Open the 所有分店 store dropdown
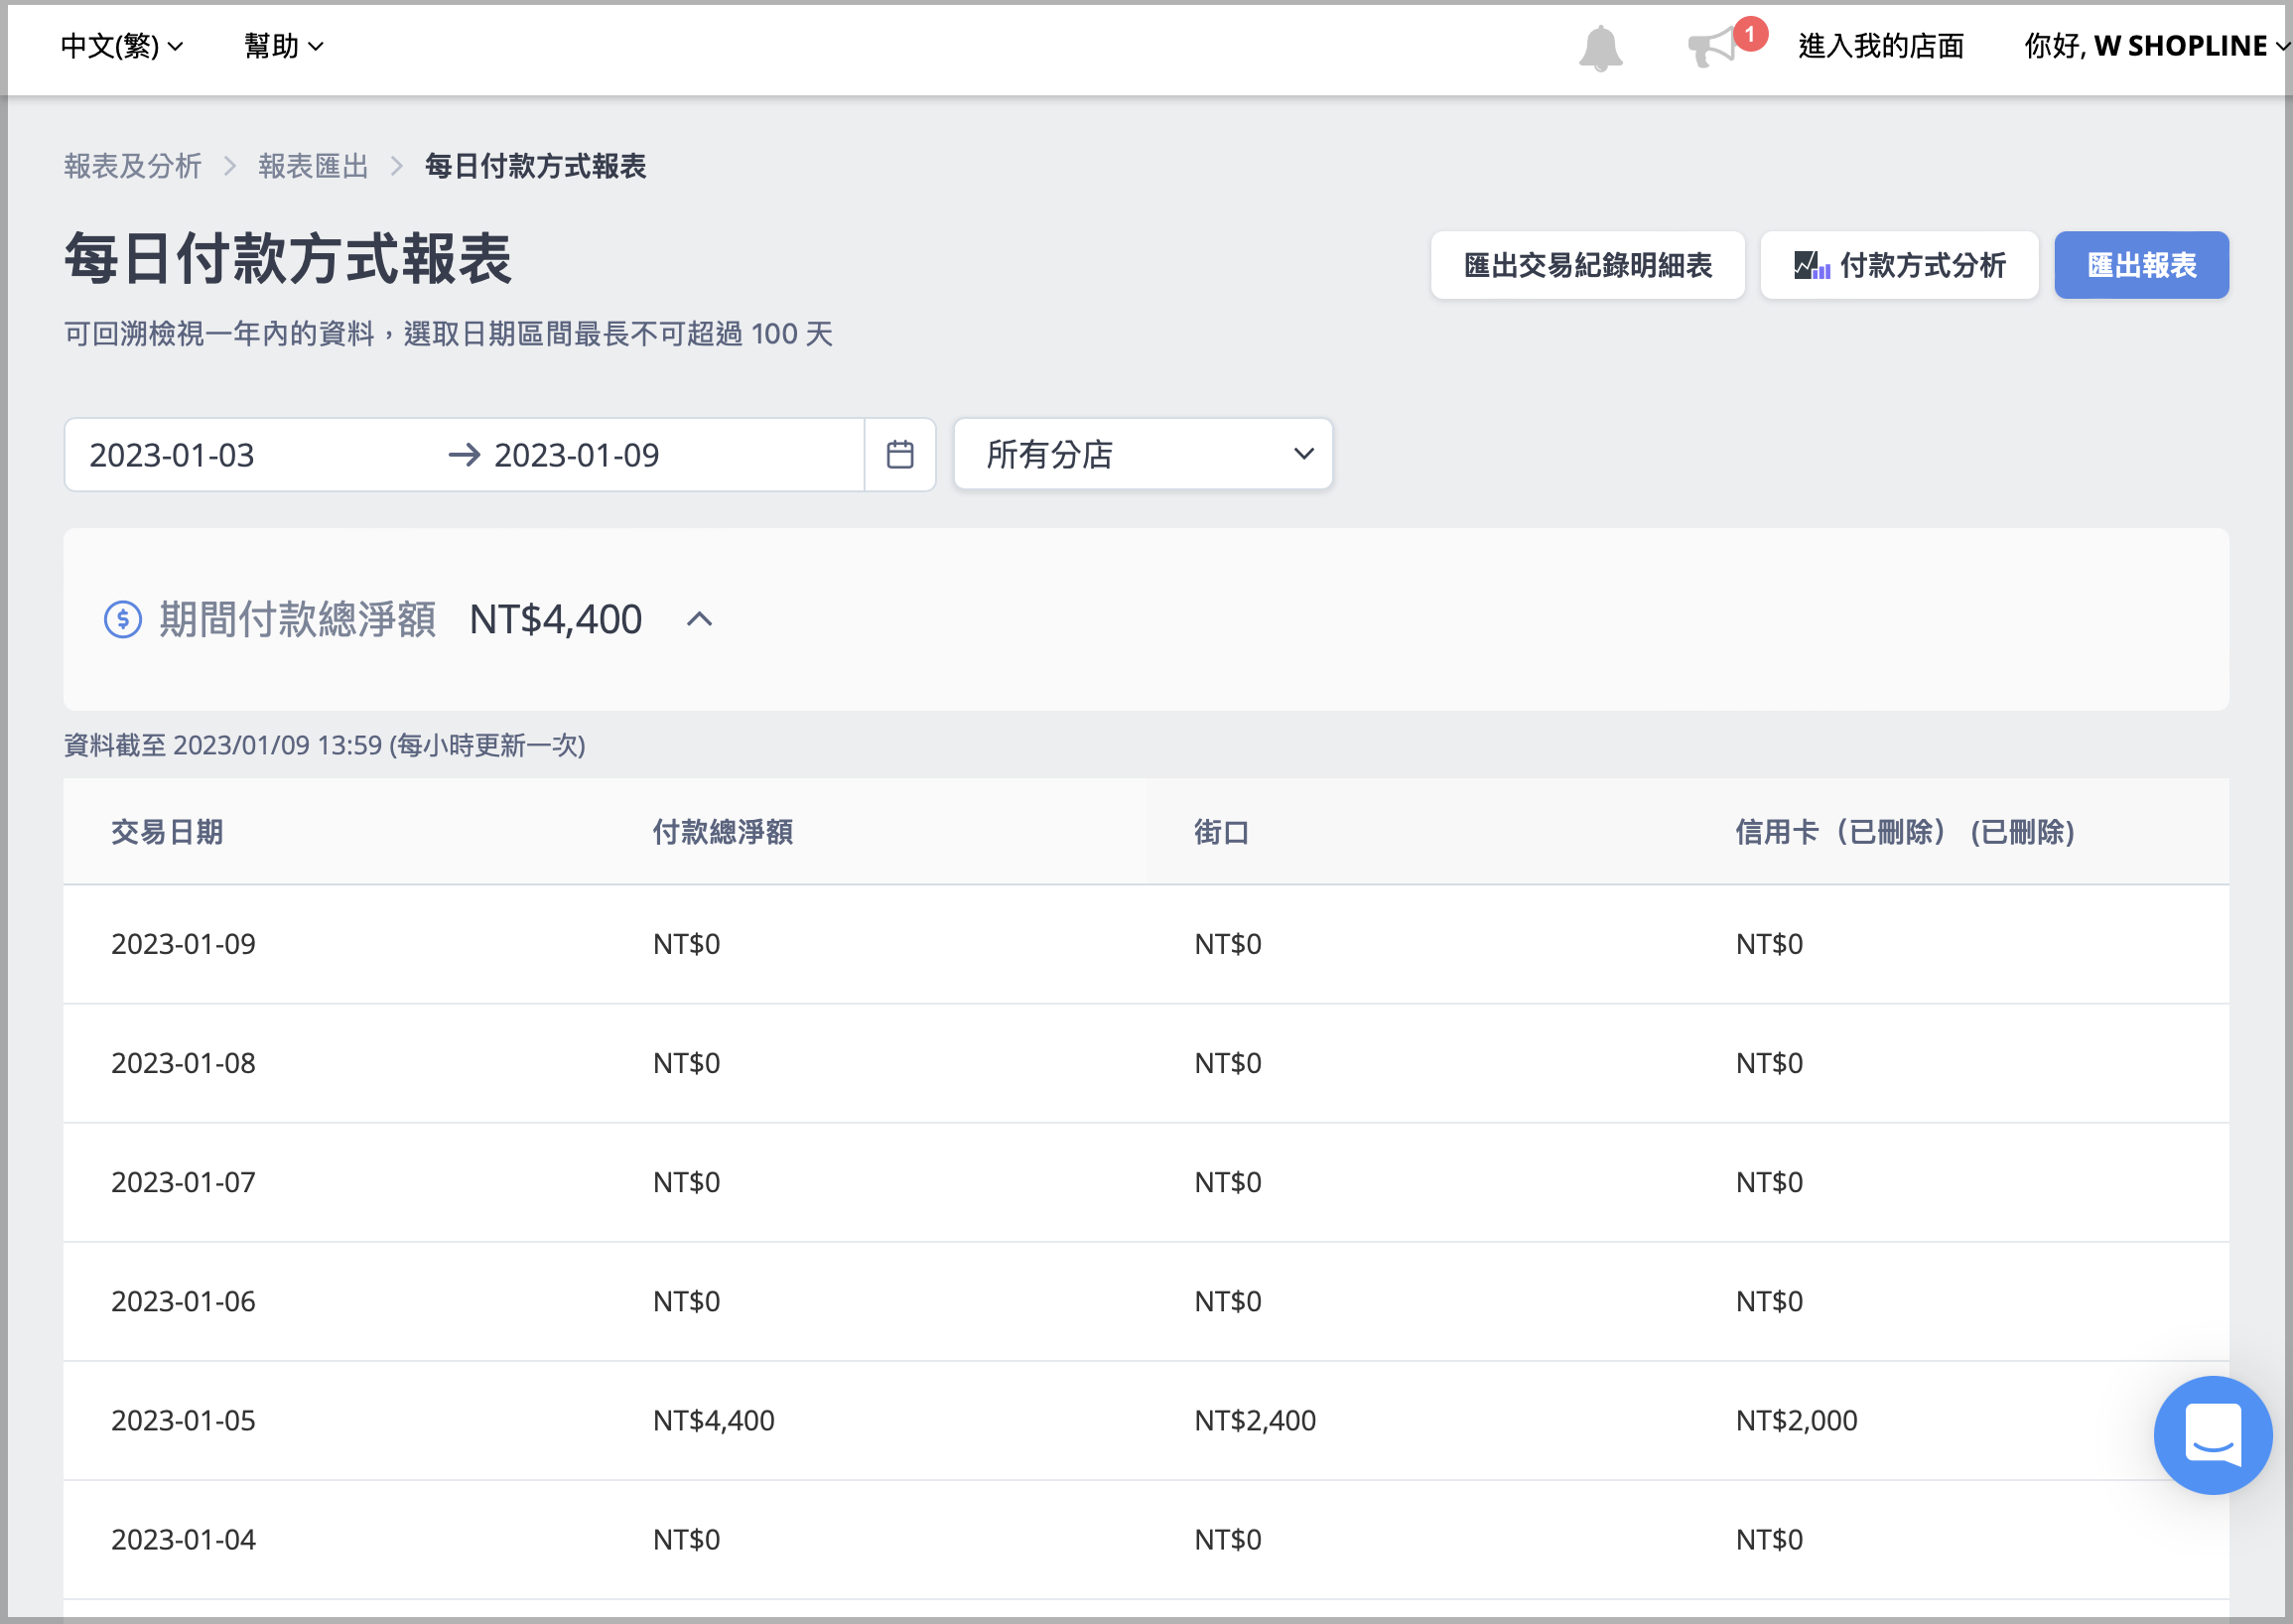Screen dimensions: 2293x1624 (1143, 454)
